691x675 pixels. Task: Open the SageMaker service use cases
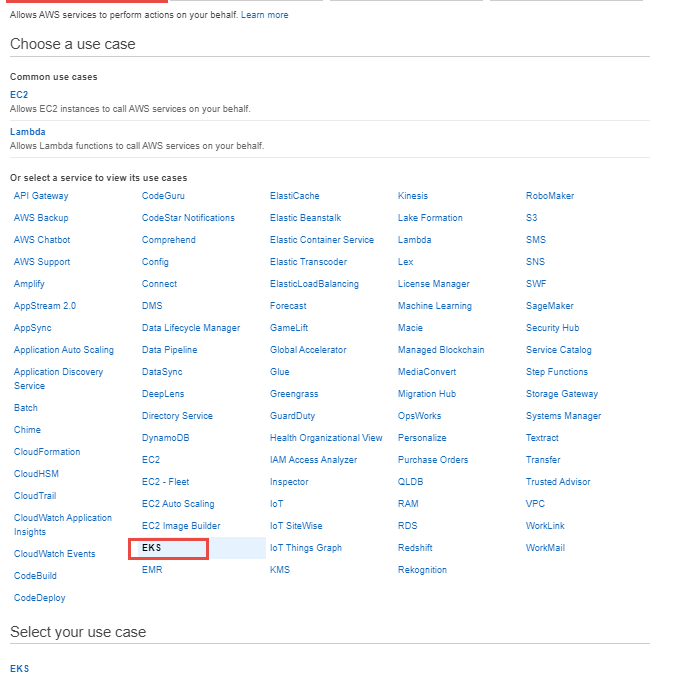click(550, 306)
